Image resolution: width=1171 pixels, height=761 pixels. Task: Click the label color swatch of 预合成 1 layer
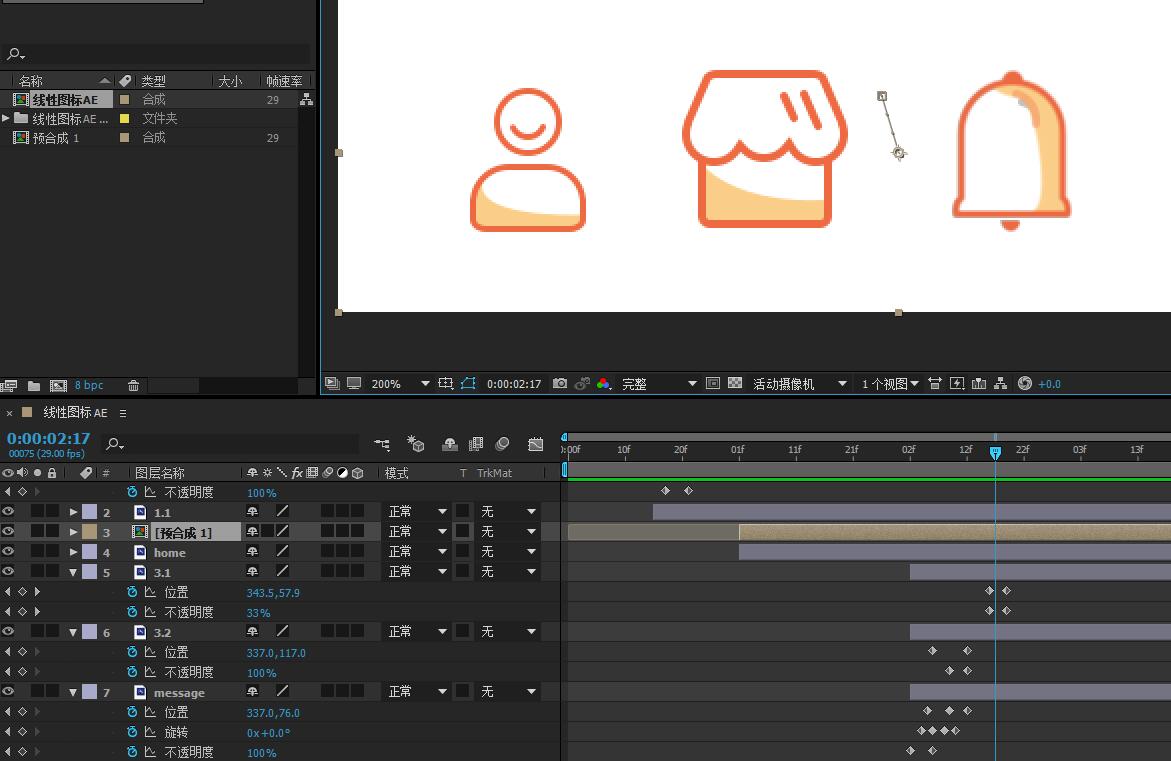click(89, 532)
